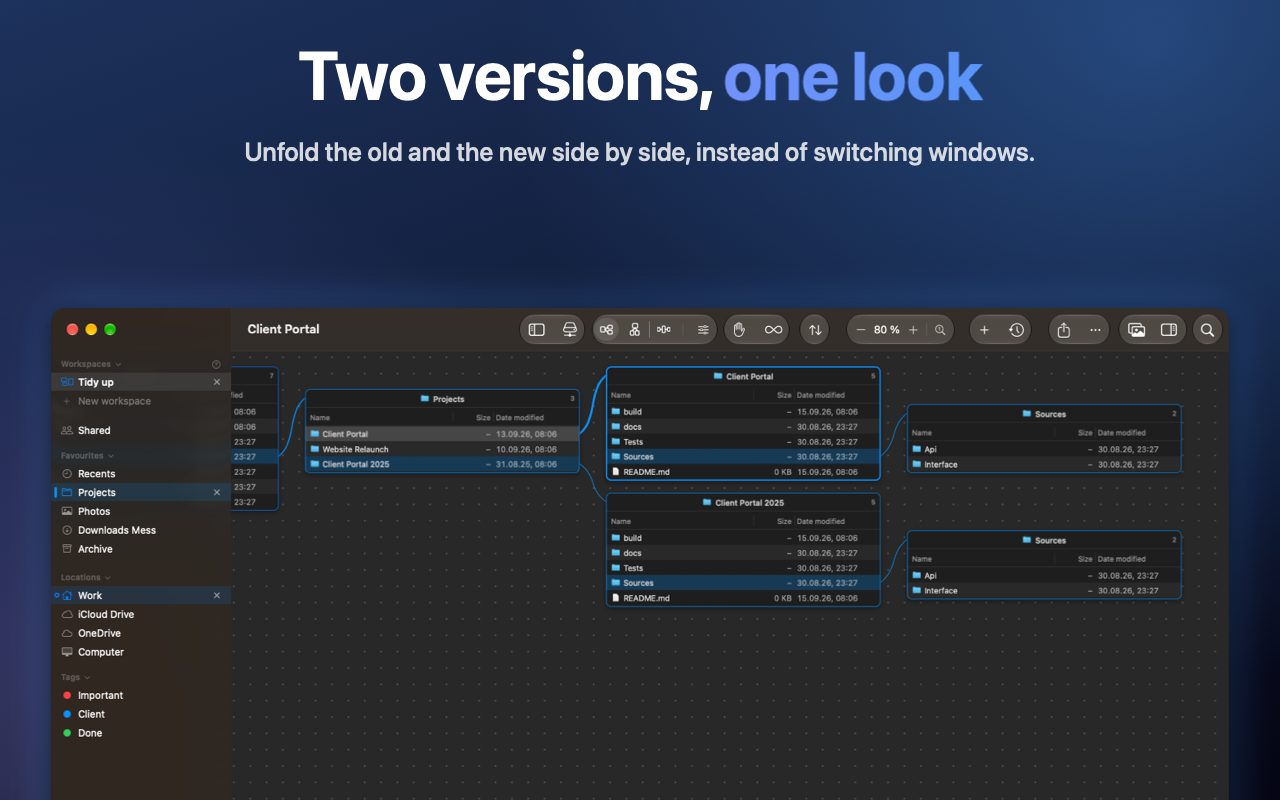Toggle the infinity canvas mode icon
Viewport: 1280px width, 800px height.
tap(773, 330)
